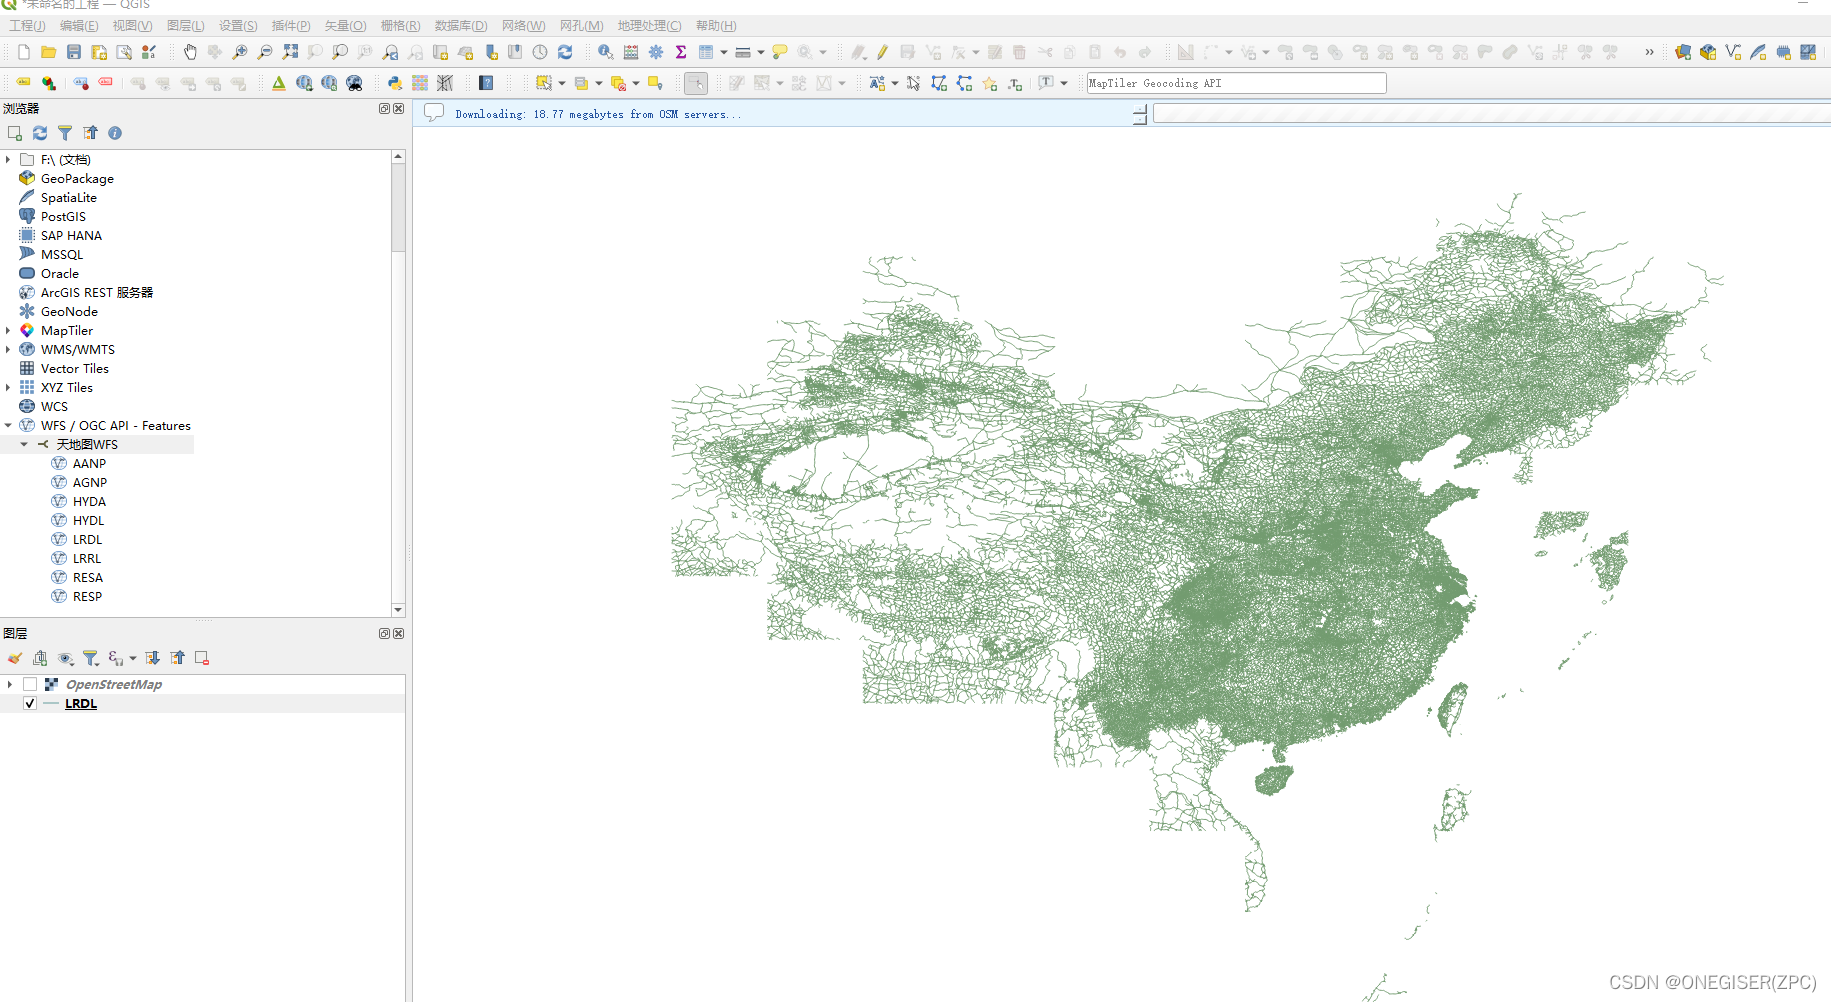1831x1002 pixels.
Task: Expand the OpenStreetMap layer entry
Action: tap(10, 684)
